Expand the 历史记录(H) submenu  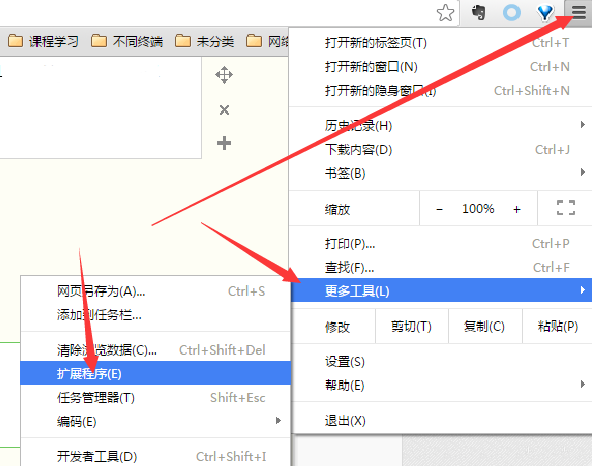pos(441,125)
